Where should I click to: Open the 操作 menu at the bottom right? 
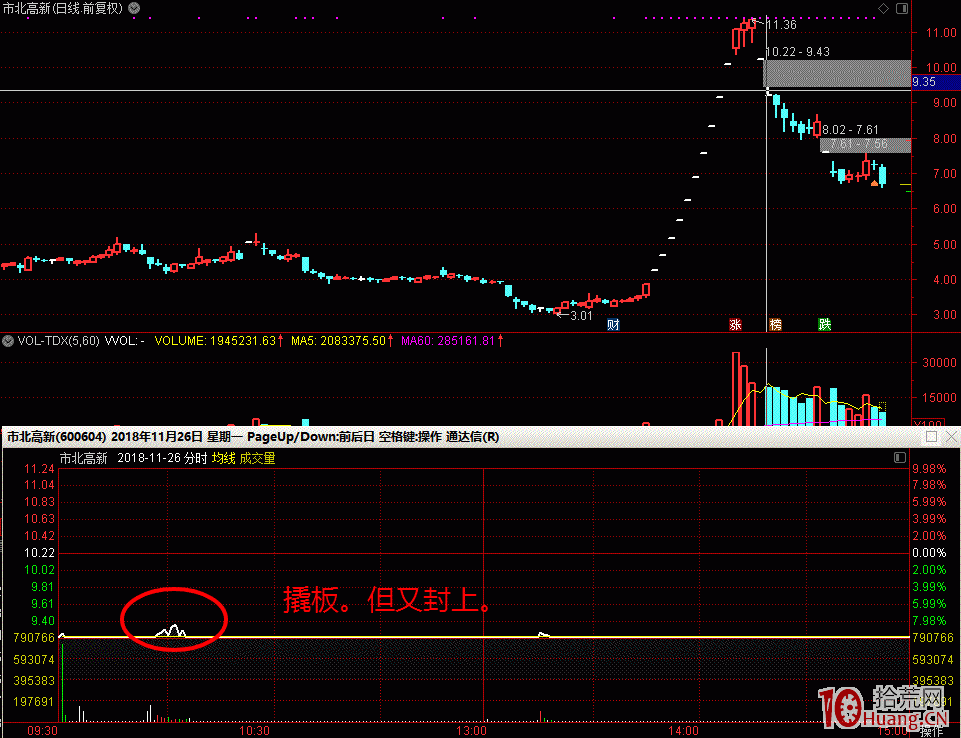point(932,731)
